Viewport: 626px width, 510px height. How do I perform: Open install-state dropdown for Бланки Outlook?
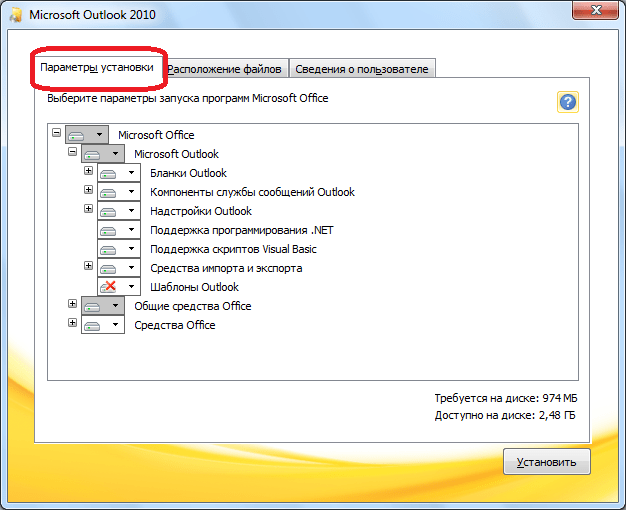[x=119, y=173]
